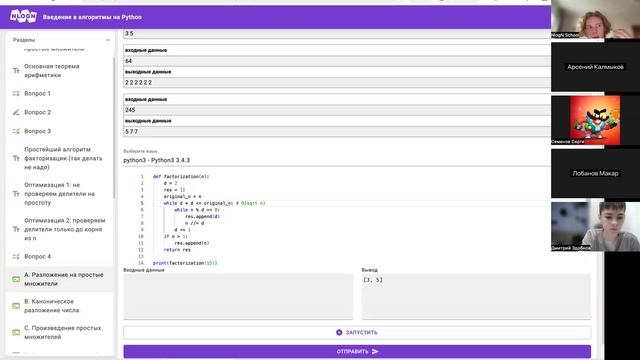Viewport: 640px width, 360px height.
Task: Open Вопрос 1 in sidebar
Action: [38, 93]
